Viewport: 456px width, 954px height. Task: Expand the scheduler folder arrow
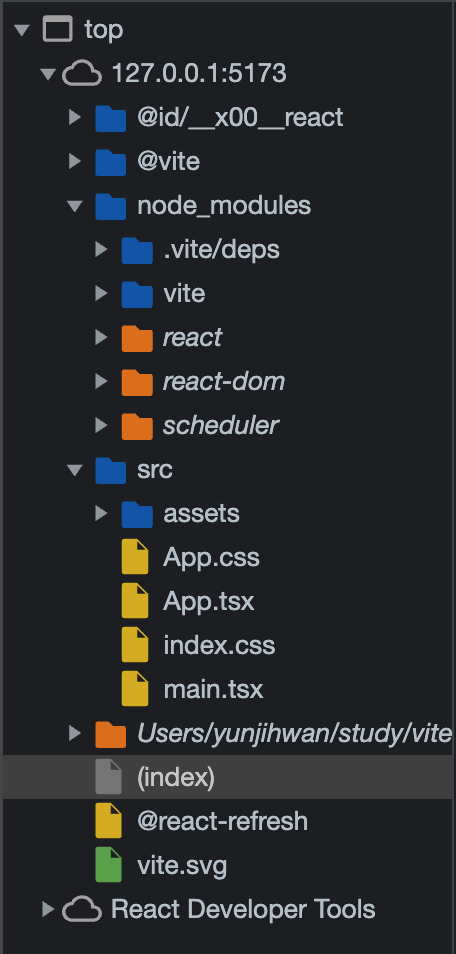[101, 425]
